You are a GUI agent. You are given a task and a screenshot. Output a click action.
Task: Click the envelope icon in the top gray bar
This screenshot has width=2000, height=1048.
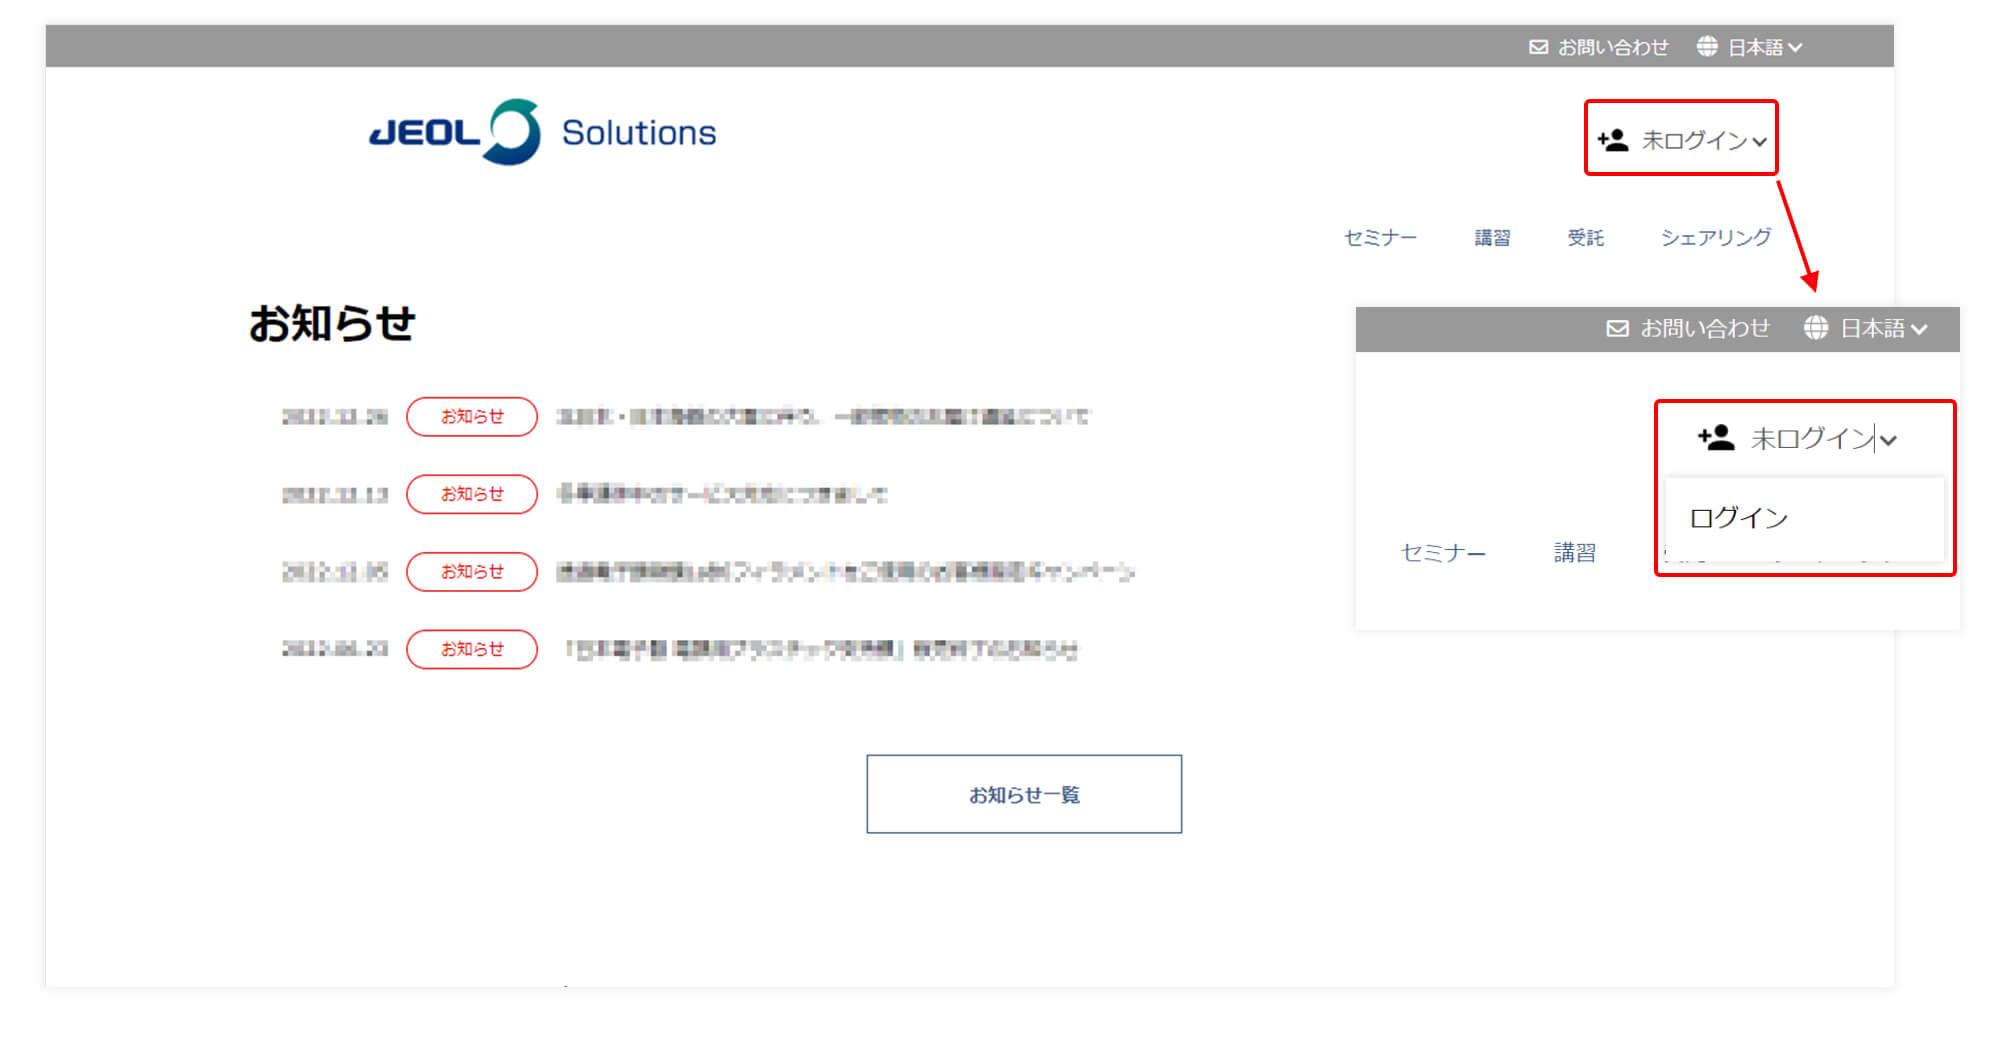[1538, 47]
